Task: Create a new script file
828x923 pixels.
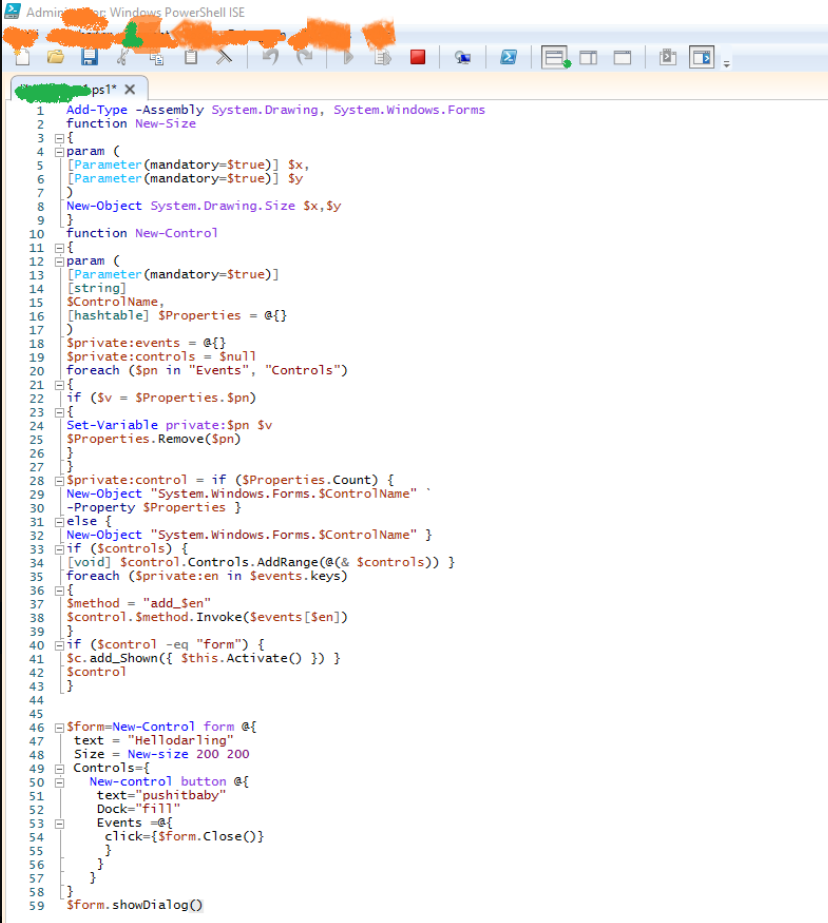Action: [22, 57]
